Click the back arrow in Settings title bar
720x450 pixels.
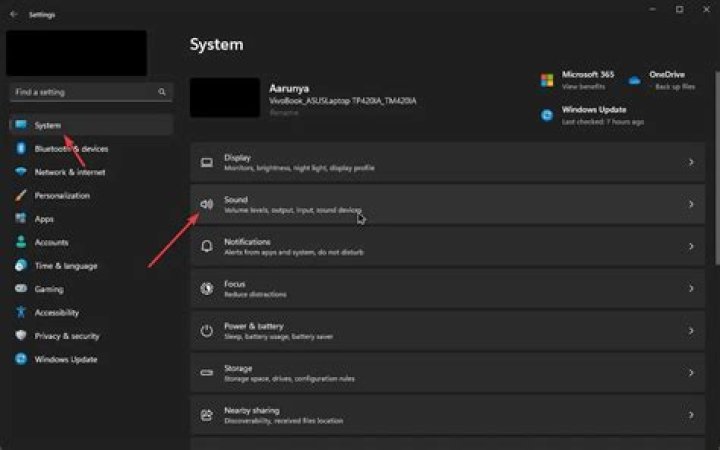point(14,14)
